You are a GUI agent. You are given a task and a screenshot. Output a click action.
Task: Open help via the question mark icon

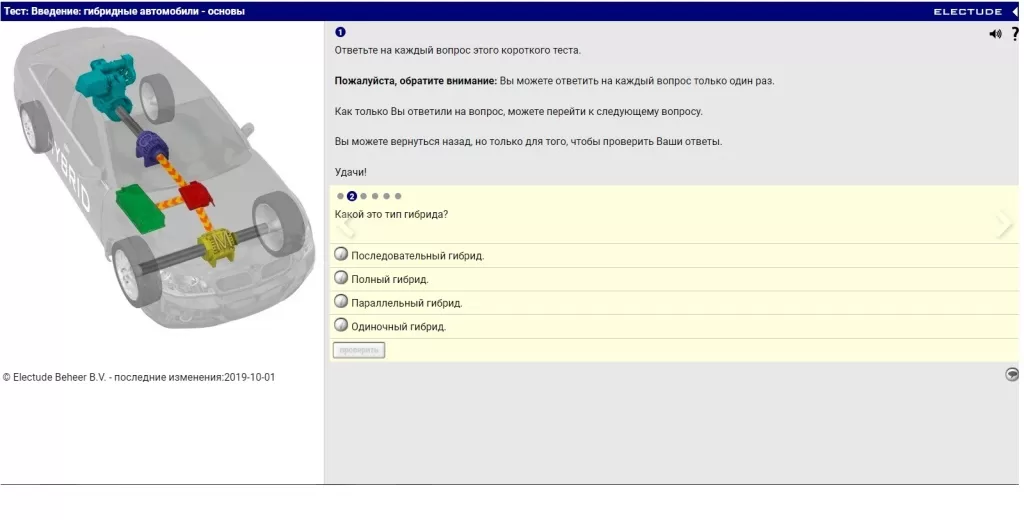click(x=1015, y=34)
